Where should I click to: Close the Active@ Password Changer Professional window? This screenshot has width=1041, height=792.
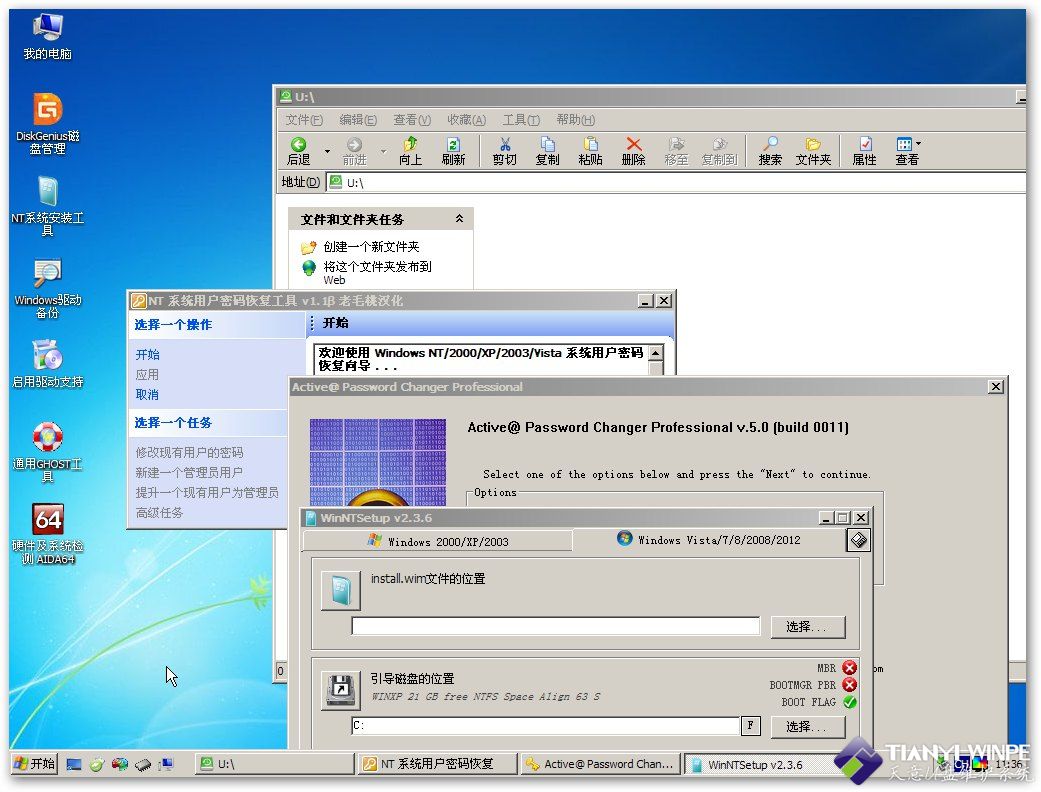tap(995, 386)
